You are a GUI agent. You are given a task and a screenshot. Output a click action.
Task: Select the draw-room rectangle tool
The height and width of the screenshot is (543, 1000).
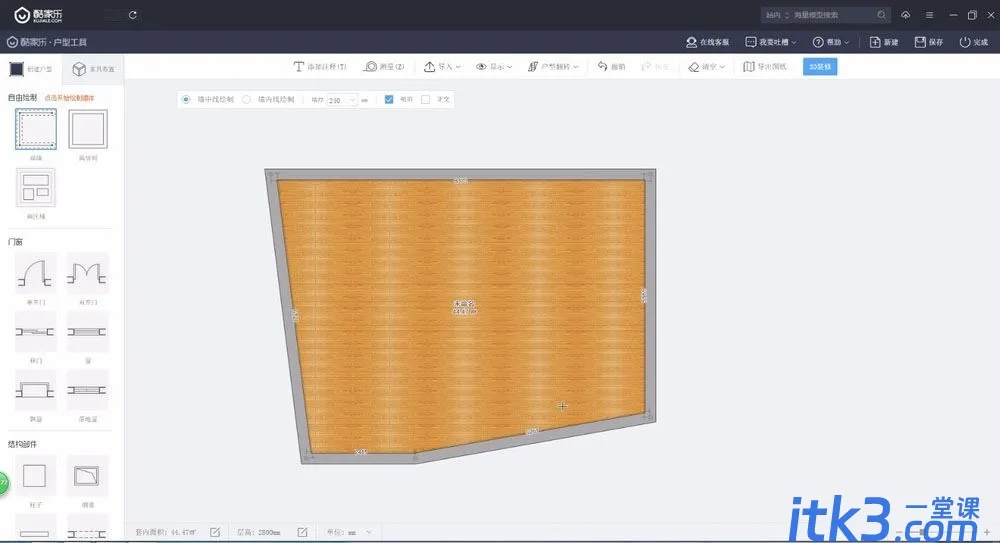88,129
